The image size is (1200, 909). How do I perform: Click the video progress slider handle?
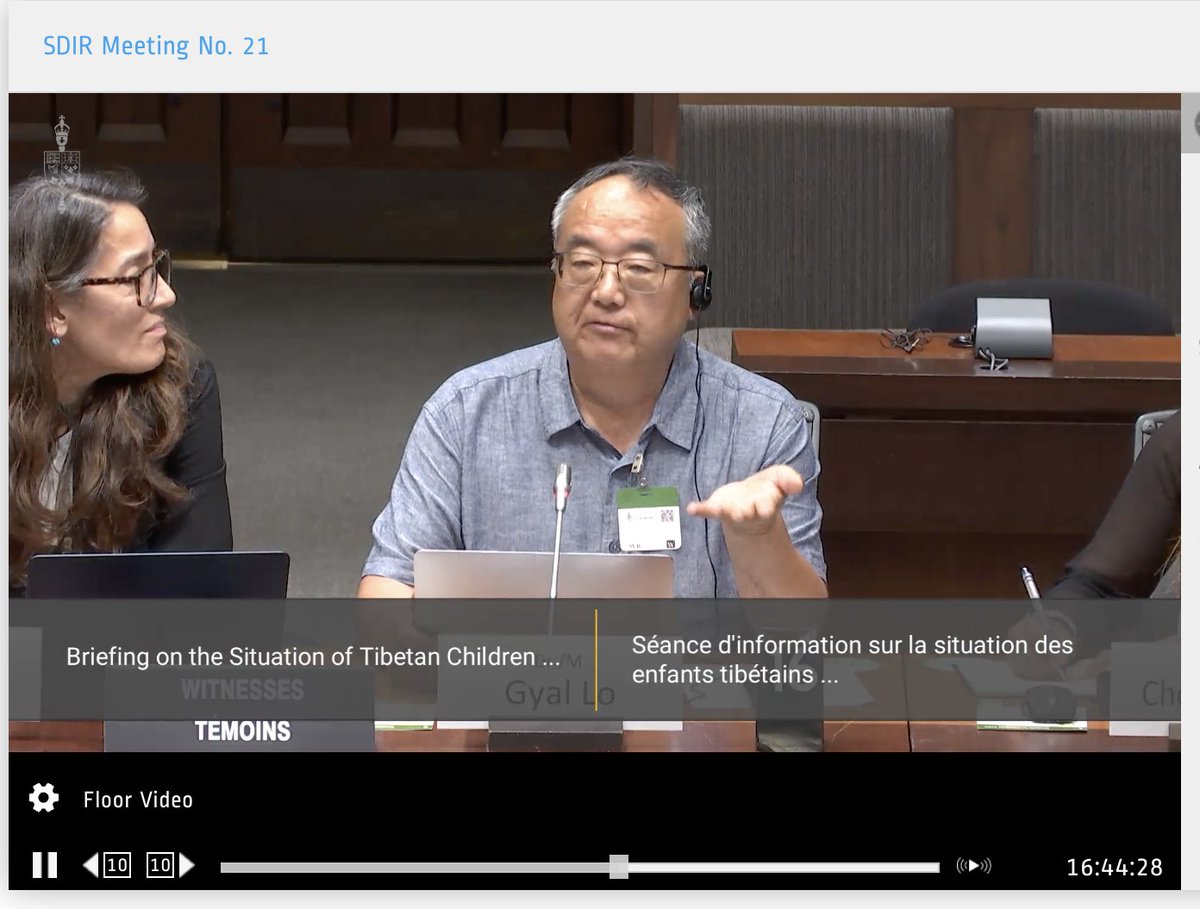click(x=619, y=867)
